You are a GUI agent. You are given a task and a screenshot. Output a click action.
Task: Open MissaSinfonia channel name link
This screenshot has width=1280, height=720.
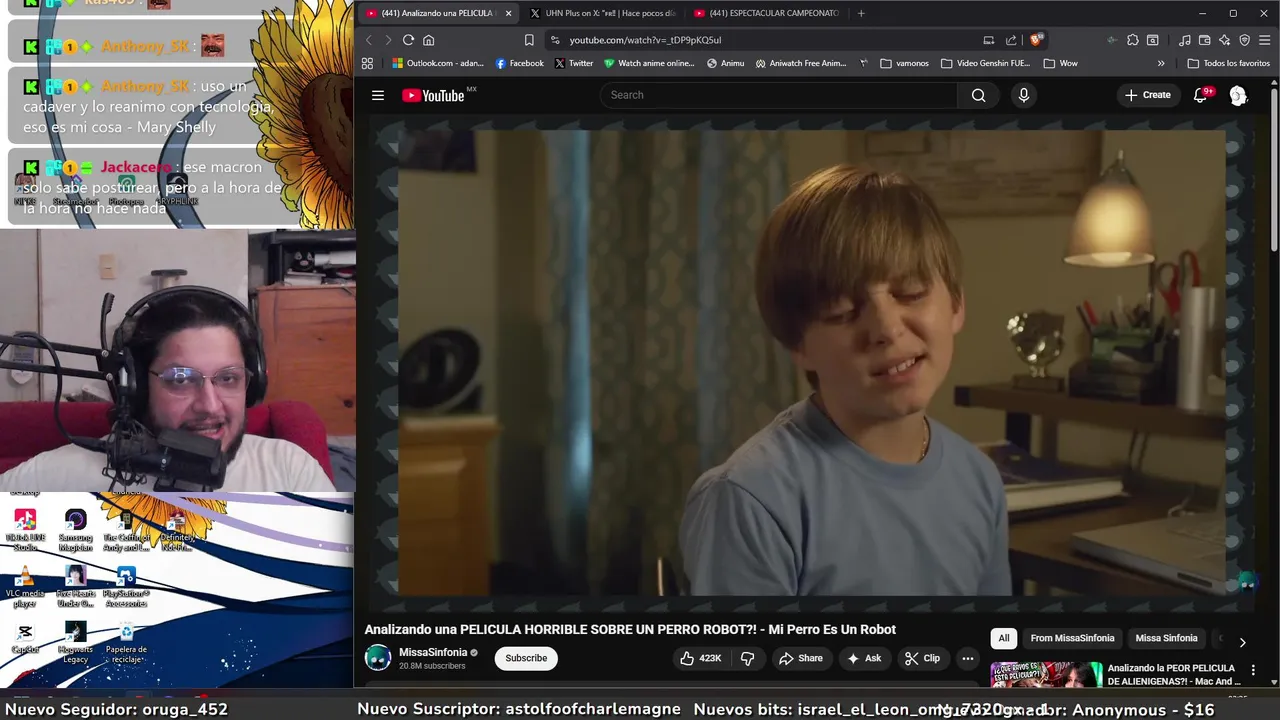(x=433, y=652)
